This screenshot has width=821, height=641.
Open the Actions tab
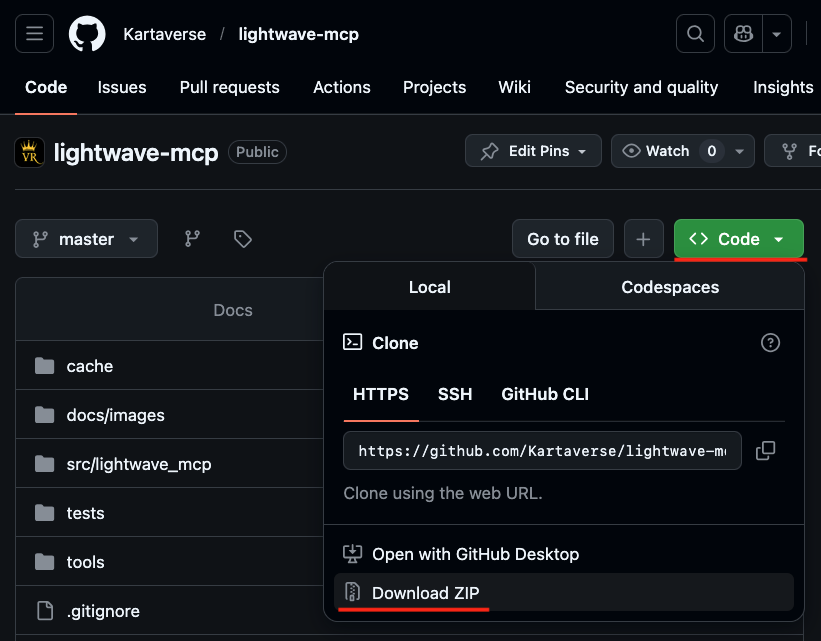[x=342, y=87]
